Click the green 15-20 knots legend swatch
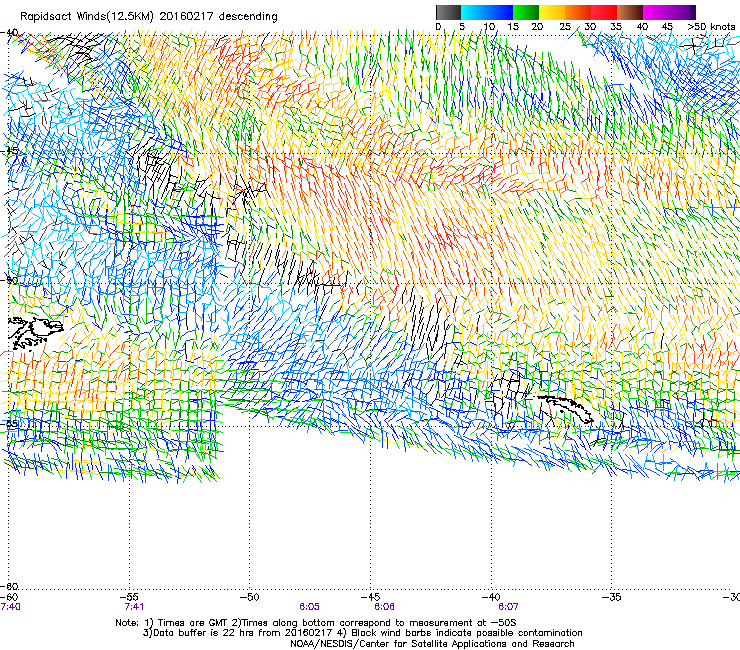Image resolution: width=740 pixels, height=650 pixels. click(x=526, y=12)
